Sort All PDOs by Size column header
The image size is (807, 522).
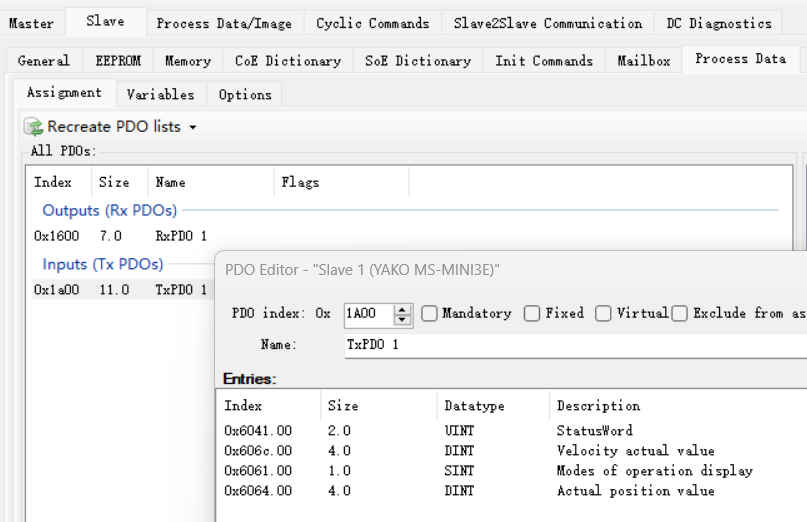[x=114, y=183]
